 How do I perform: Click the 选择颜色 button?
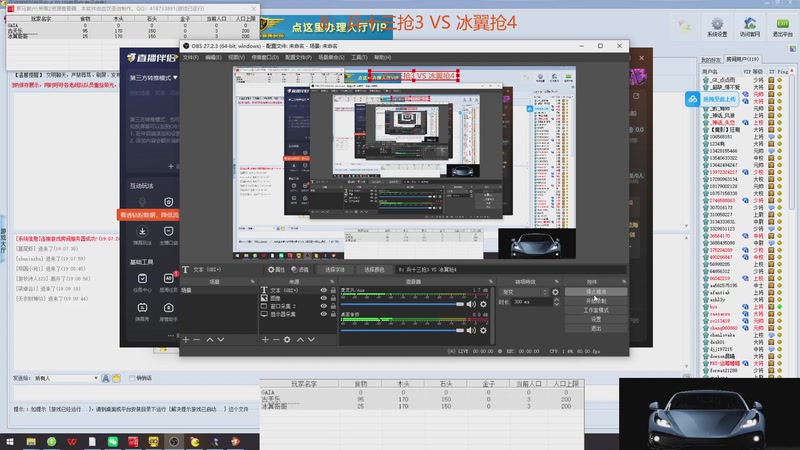374,270
